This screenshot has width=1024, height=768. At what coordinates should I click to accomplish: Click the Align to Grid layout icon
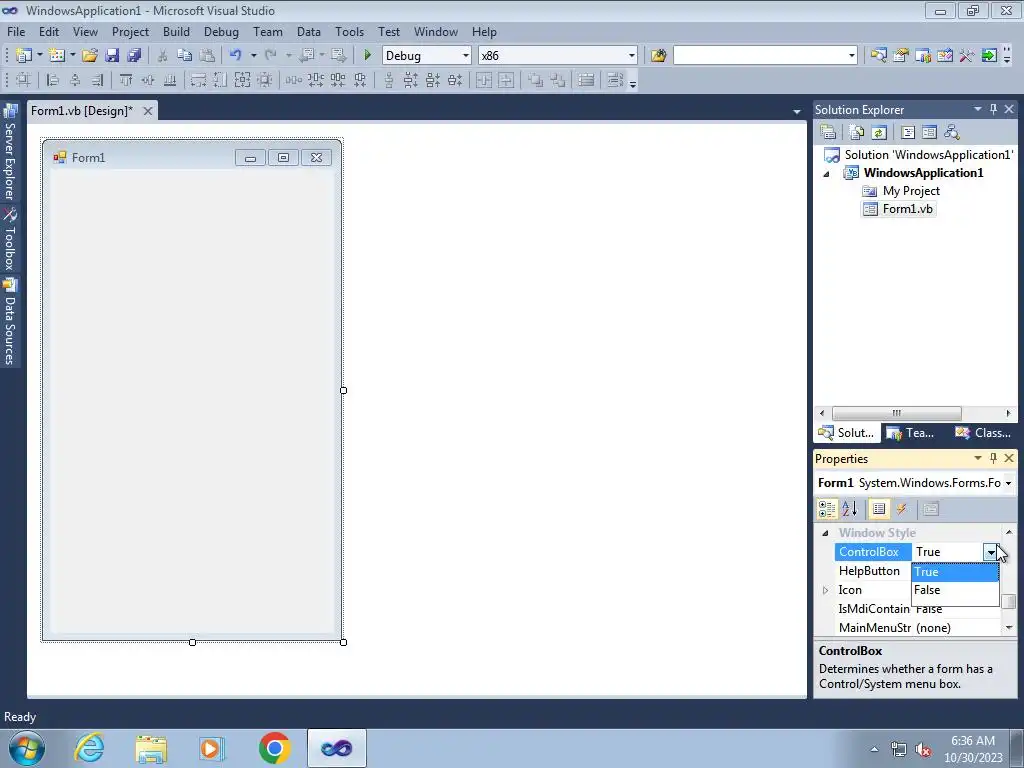tap(23, 80)
